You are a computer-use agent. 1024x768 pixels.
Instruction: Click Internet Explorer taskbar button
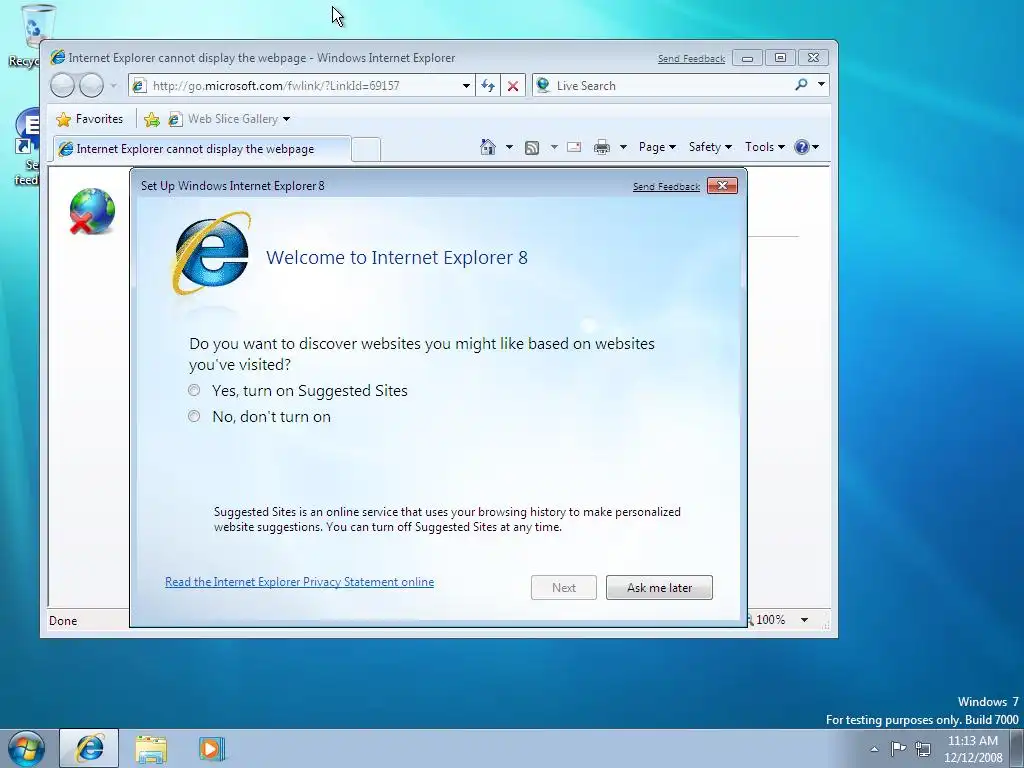click(89, 748)
